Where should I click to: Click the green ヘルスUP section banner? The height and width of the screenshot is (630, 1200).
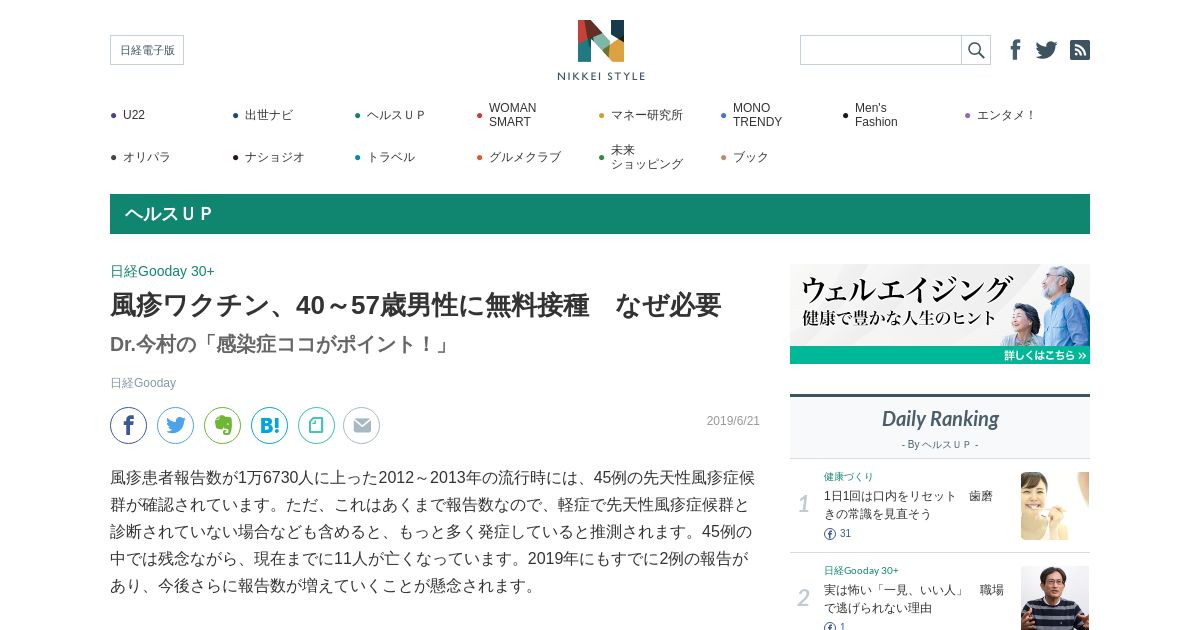coord(600,214)
